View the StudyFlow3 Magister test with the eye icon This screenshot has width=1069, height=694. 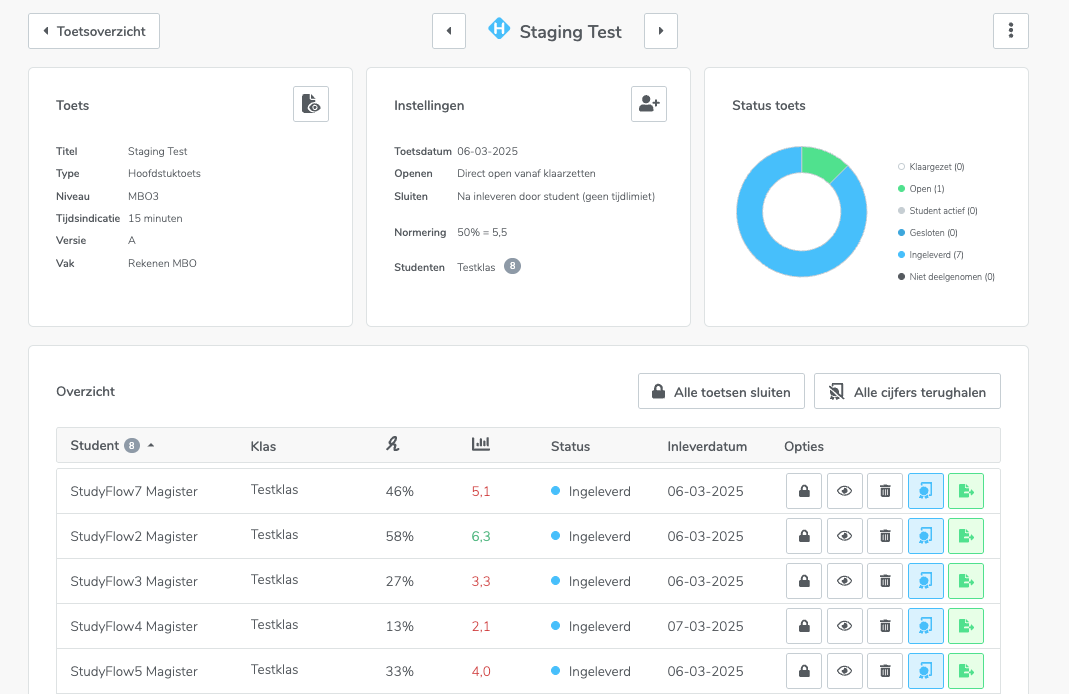[845, 581]
